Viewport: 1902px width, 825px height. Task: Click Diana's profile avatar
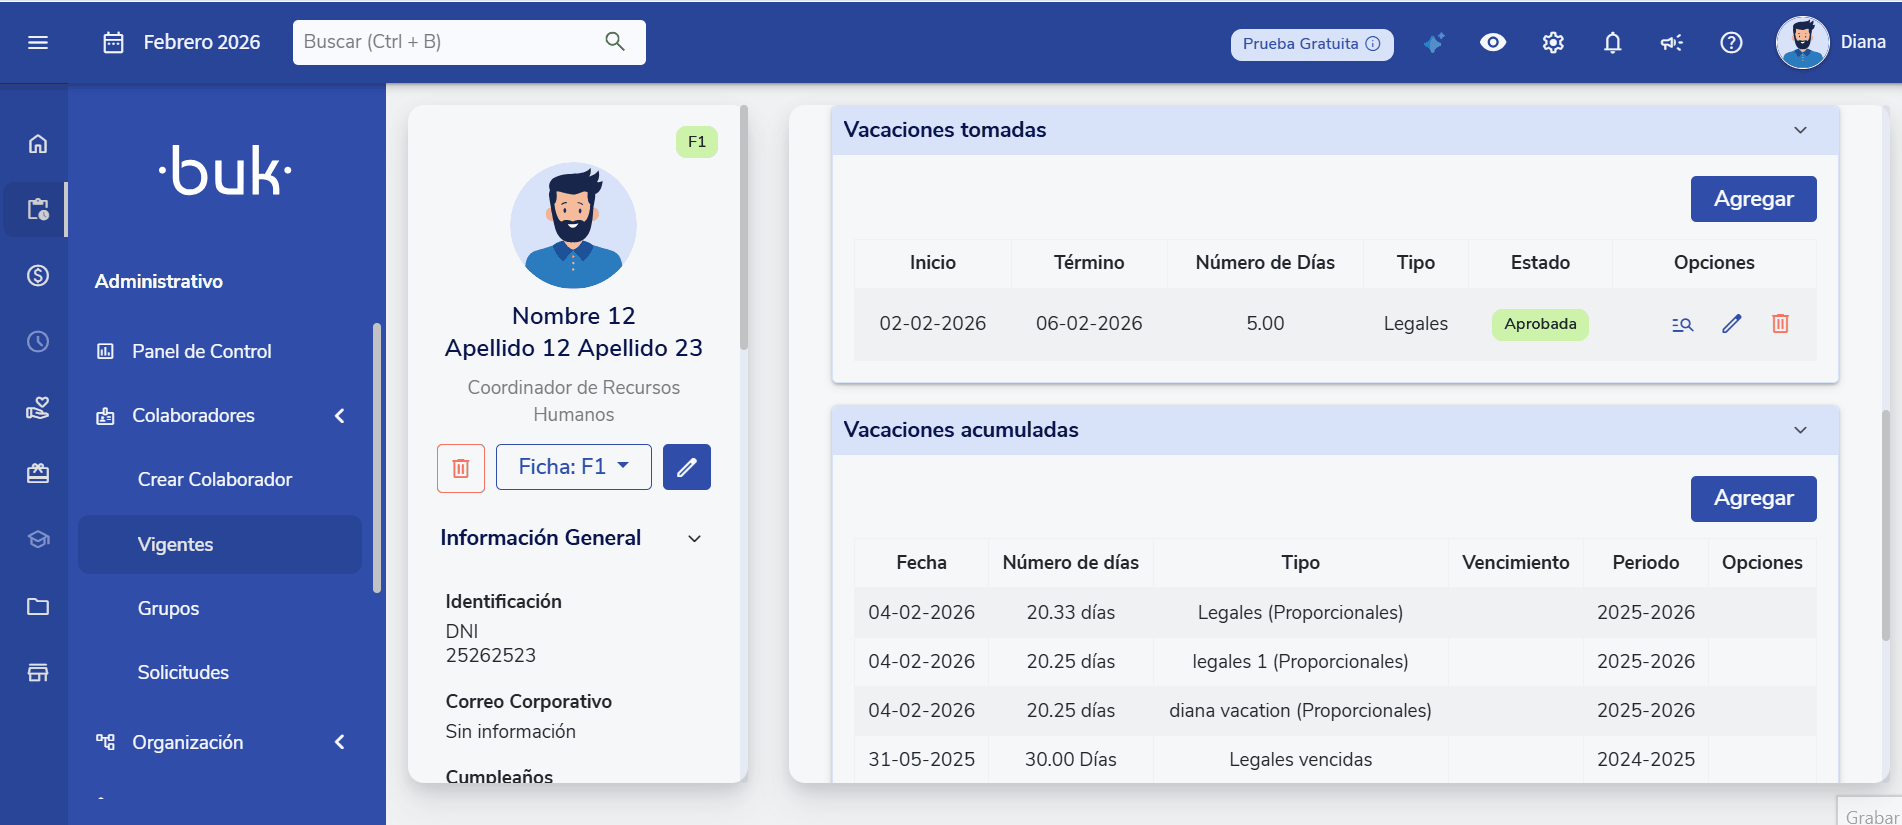[x=1802, y=42]
